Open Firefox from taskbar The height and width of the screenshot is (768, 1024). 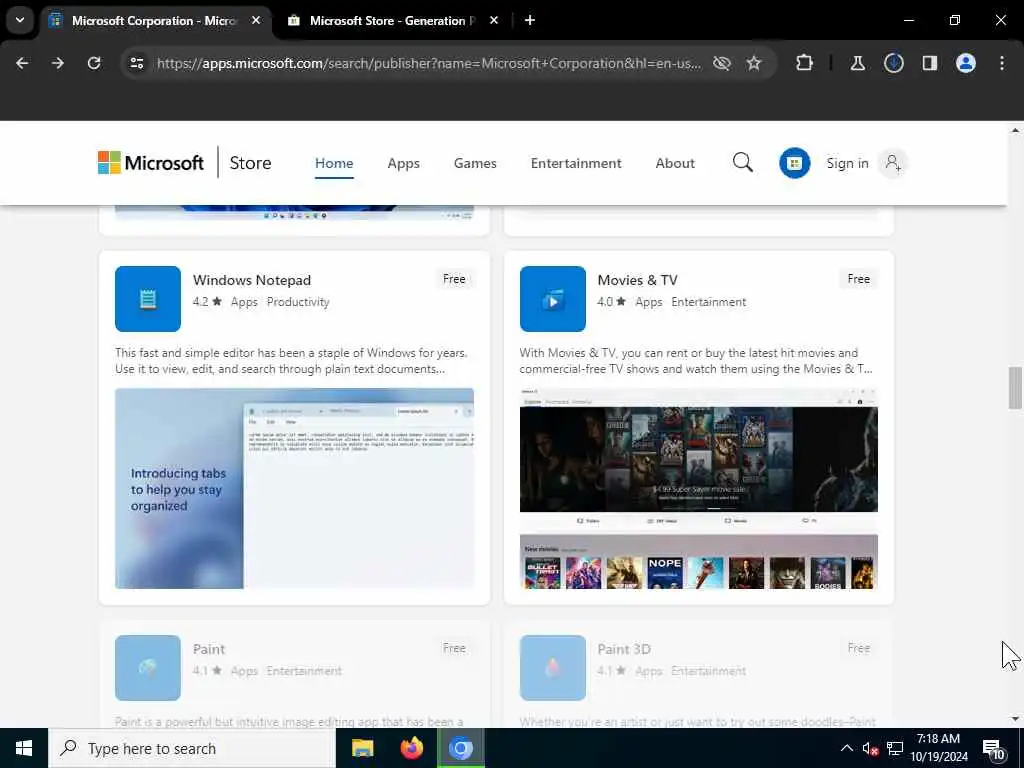pos(411,748)
